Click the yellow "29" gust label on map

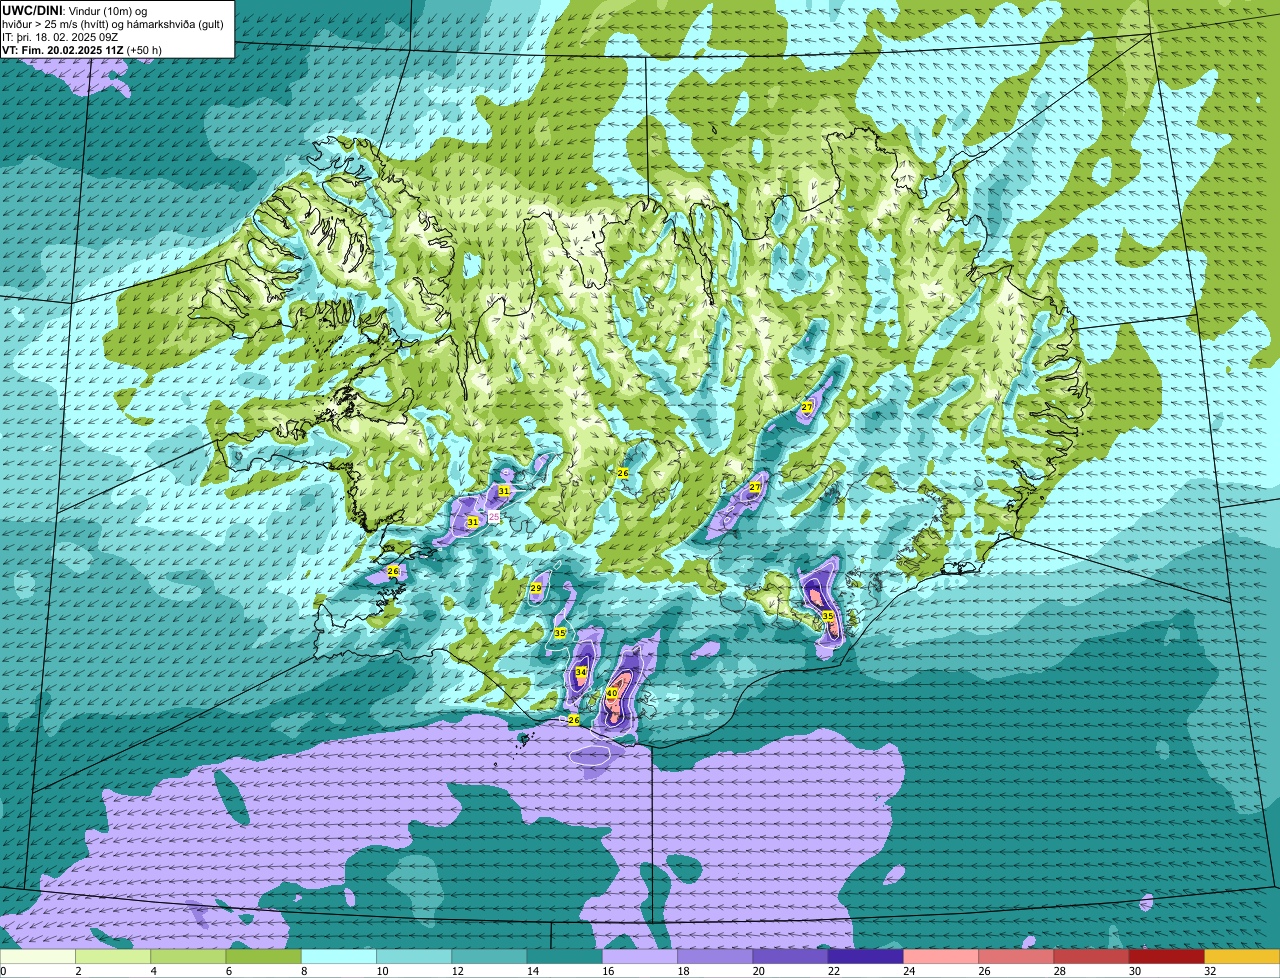pos(536,588)
